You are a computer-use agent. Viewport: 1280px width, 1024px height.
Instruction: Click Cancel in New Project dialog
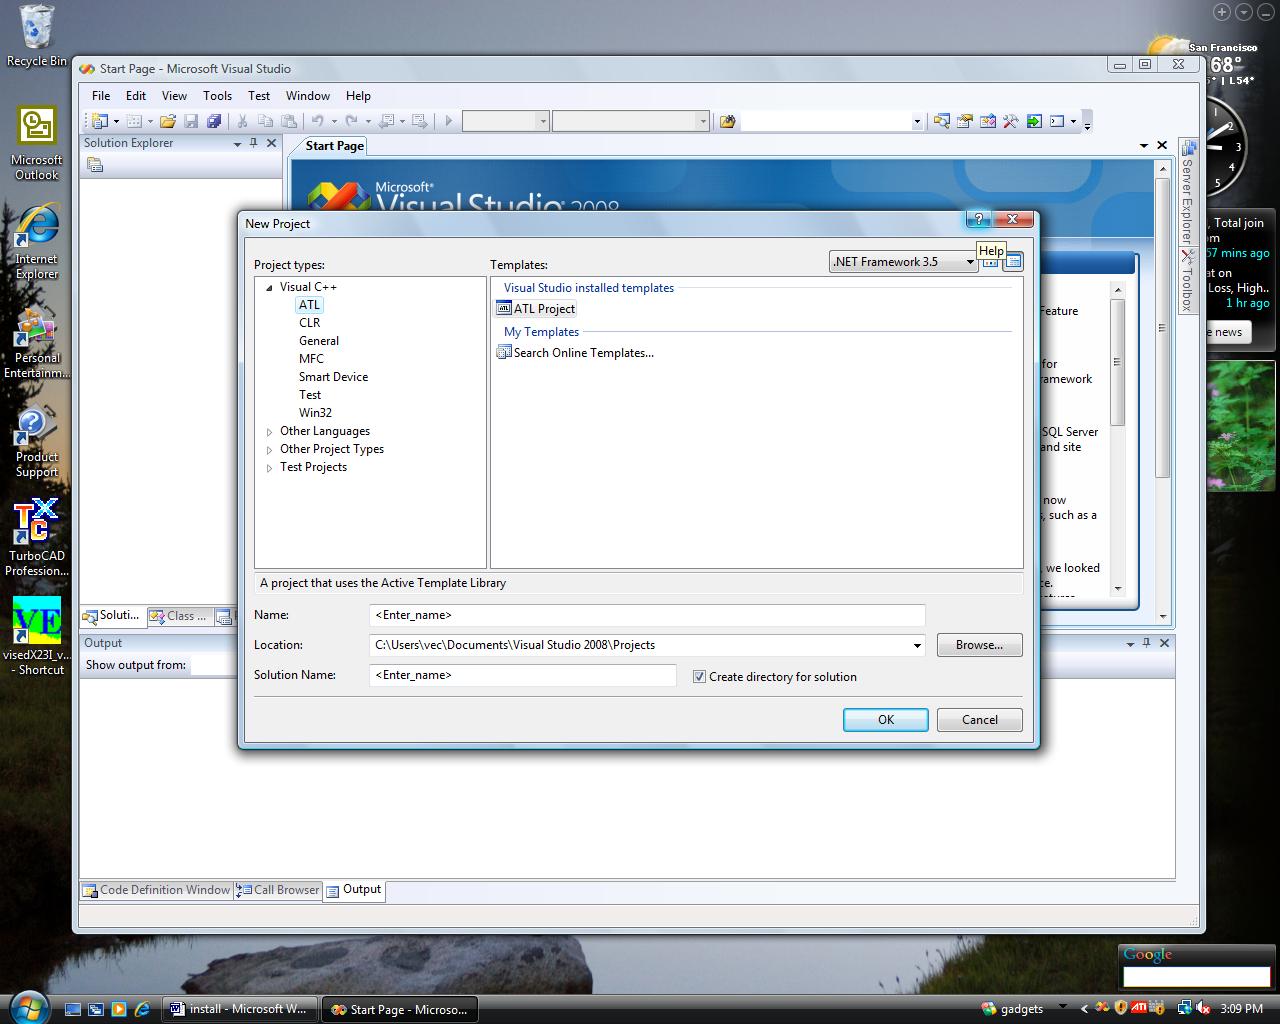pyautogui.click(x=980, y=720)
